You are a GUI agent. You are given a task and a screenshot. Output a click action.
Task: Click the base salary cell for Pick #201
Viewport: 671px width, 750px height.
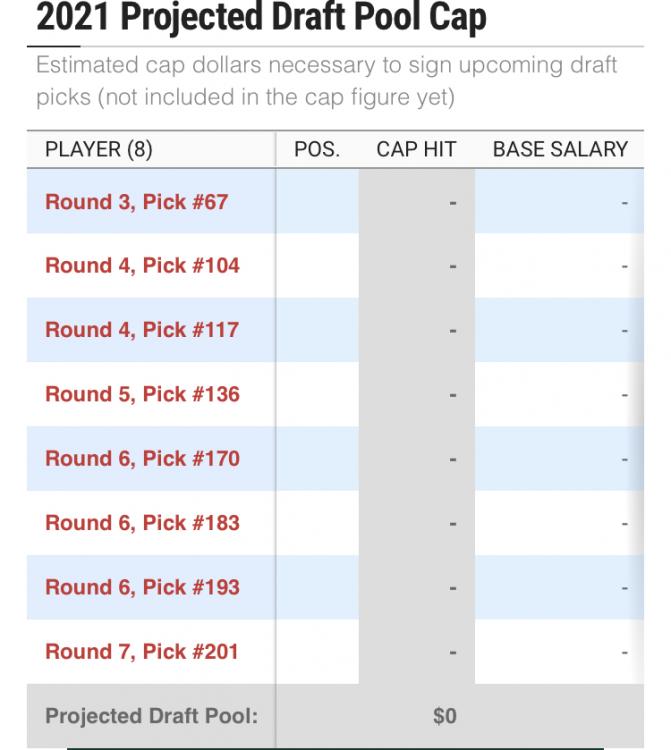point(624,653)
